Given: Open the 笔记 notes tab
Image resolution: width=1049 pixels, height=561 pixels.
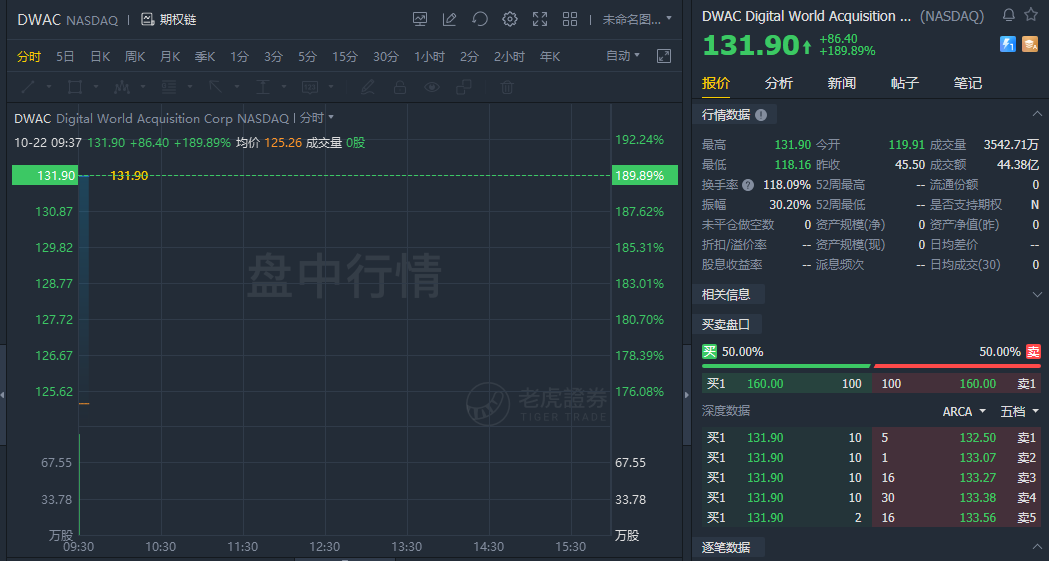Looking at the screenshot, I should pyautogui.click(x=967, y=83).
